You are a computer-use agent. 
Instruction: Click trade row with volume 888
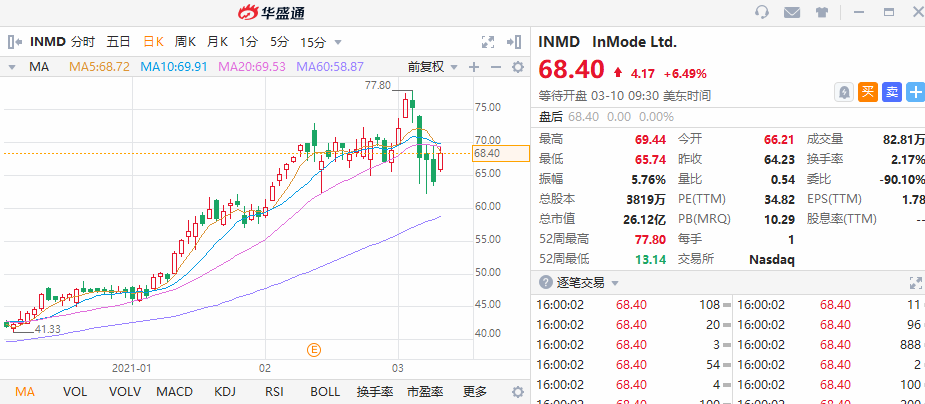point(829,344)
